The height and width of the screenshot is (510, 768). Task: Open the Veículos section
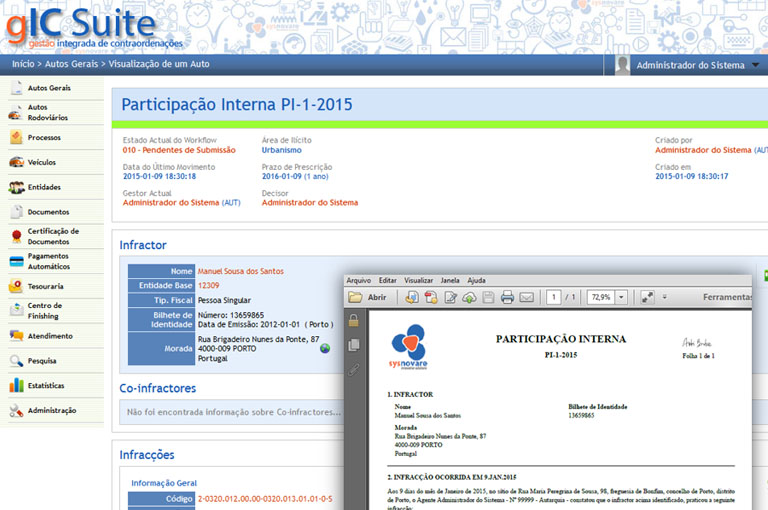coord(42,162)
